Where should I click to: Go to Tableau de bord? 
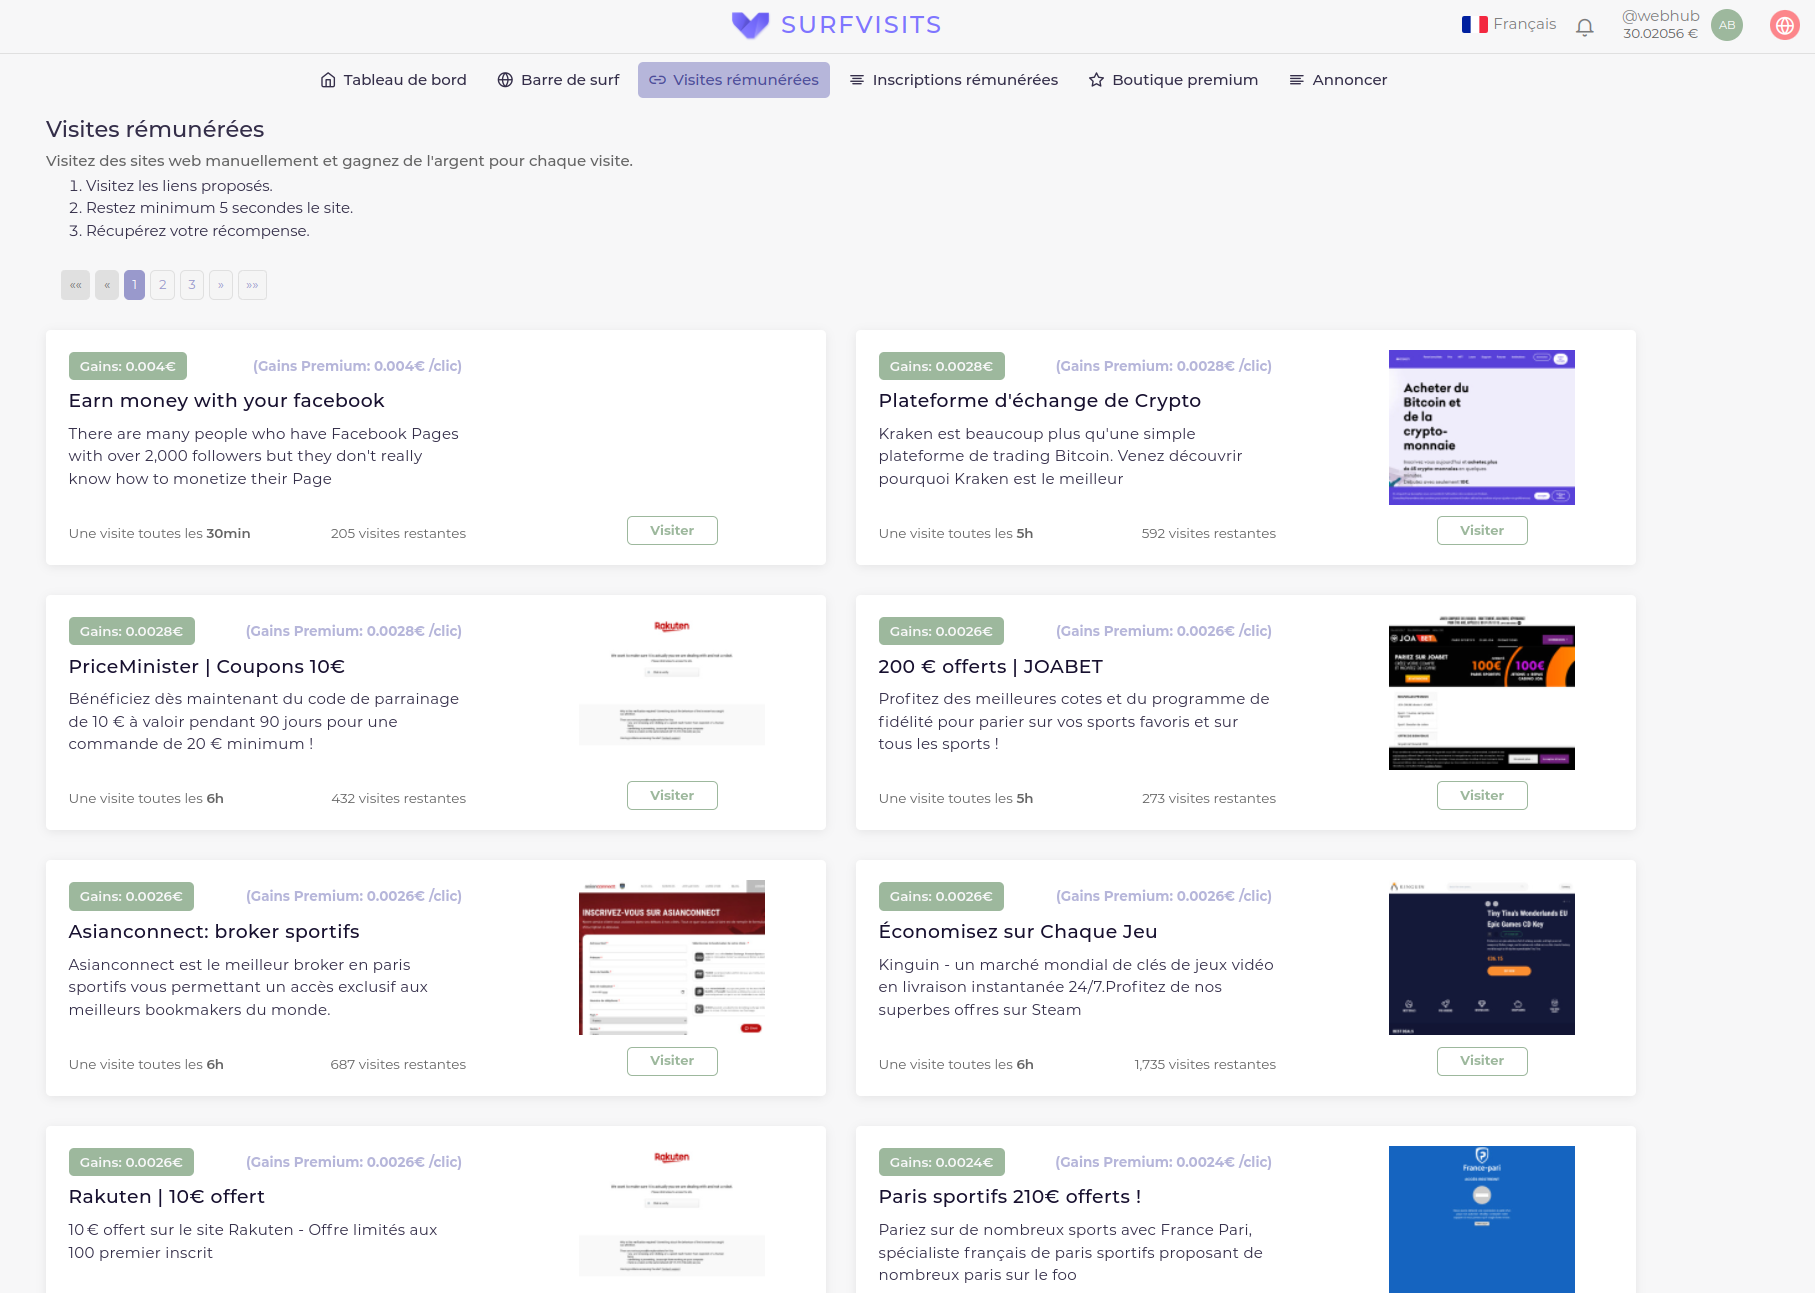[x=393, y=80]
